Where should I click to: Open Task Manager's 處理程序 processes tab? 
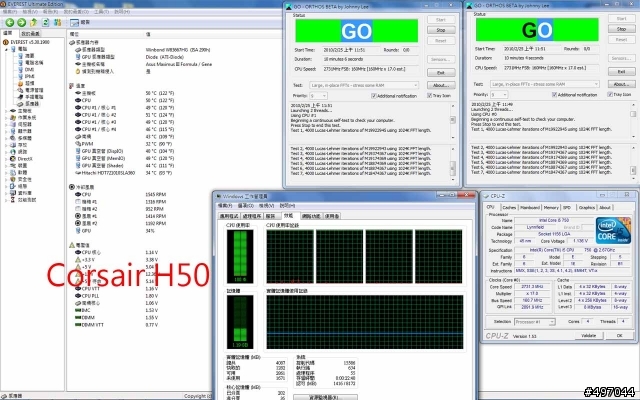click(252, 216)
